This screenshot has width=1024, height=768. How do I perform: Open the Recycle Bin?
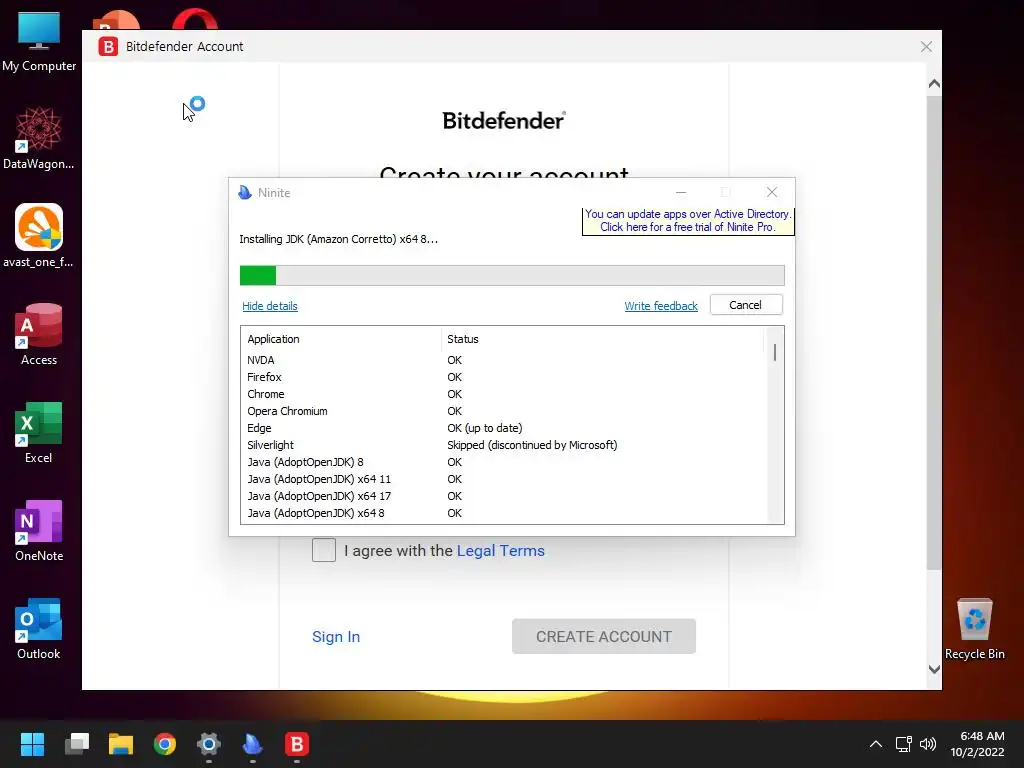coord(974,628)
